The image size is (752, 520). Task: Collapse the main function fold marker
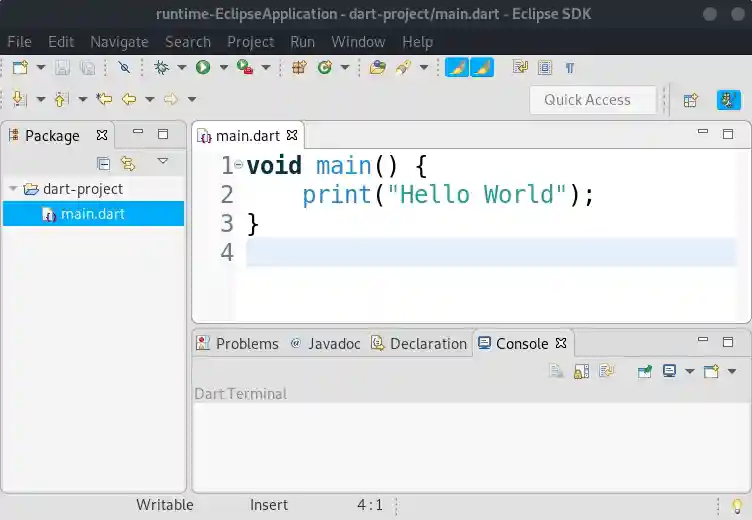pyautogui.click(x=238, y=164)
